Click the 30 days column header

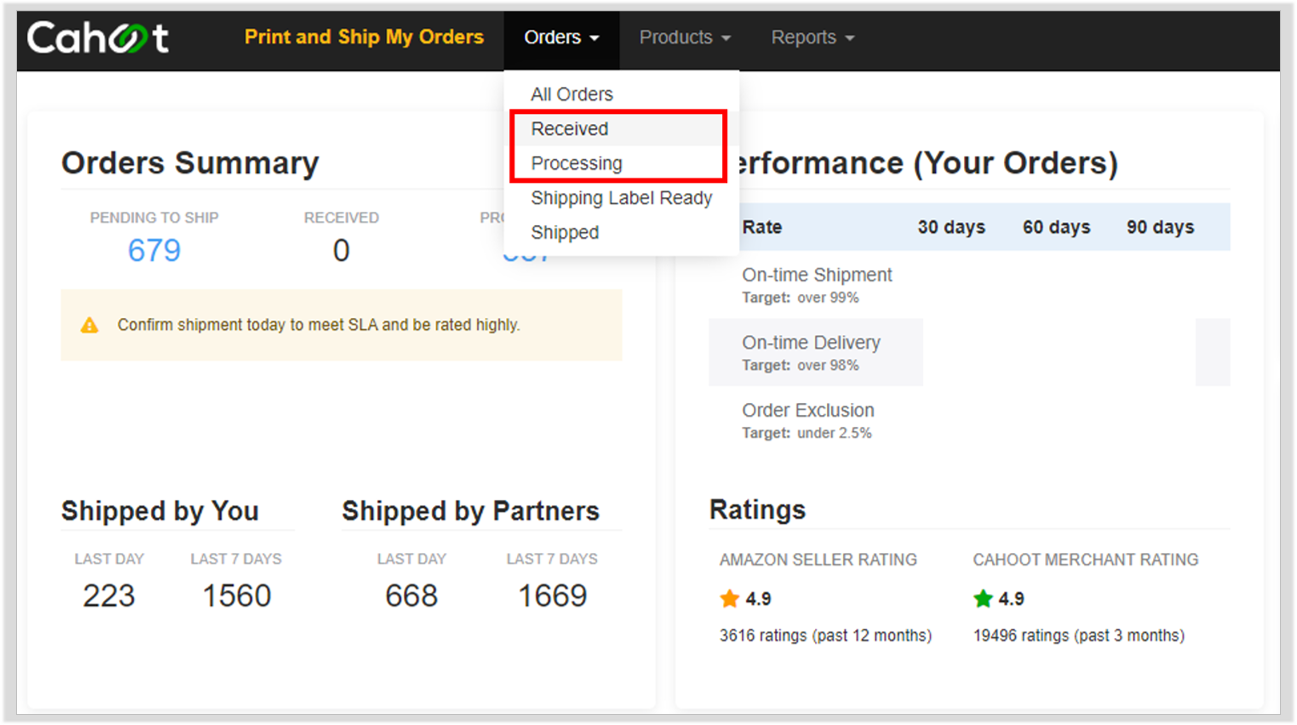(951, 227)
